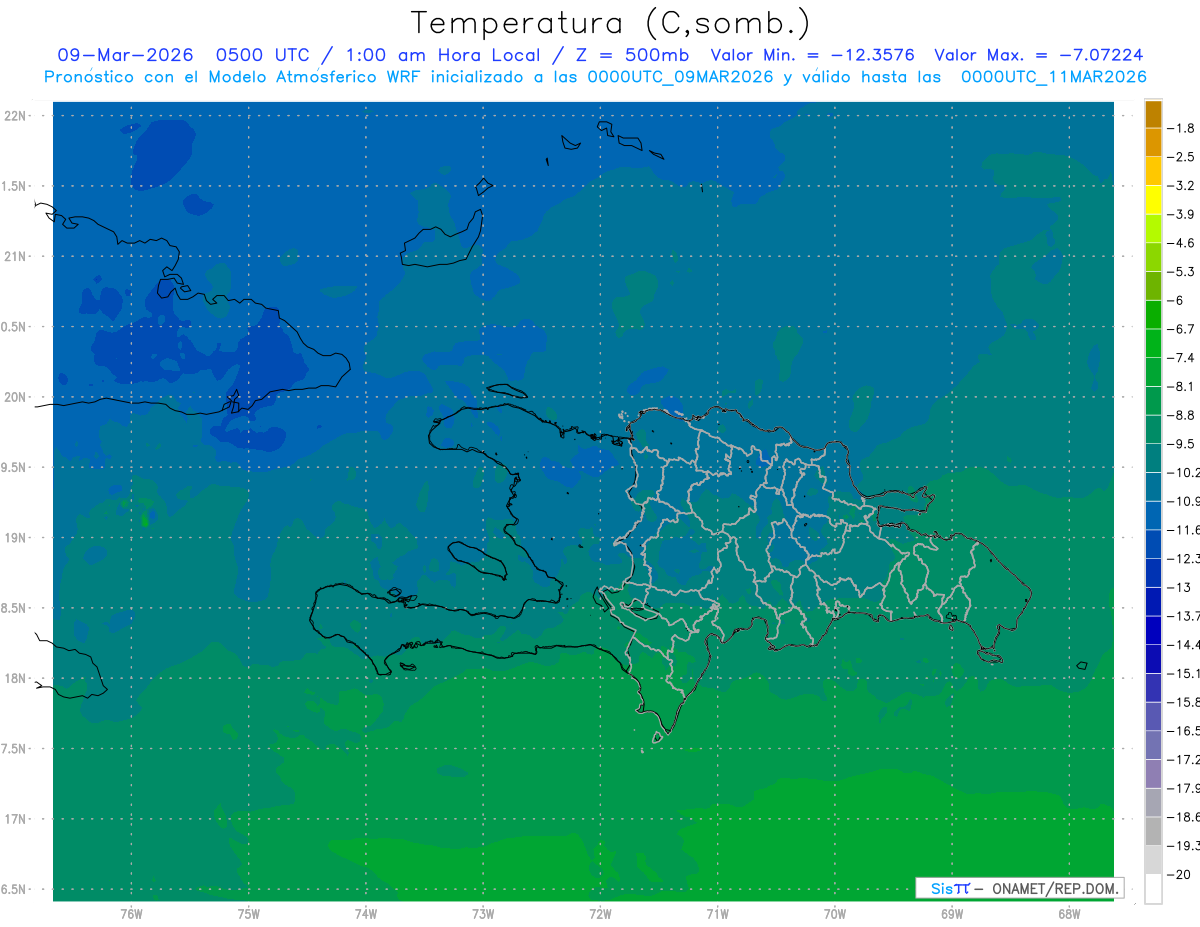Click the "70W" longitude label
This screenshot has height=927, width=1200.
(835, 914)
